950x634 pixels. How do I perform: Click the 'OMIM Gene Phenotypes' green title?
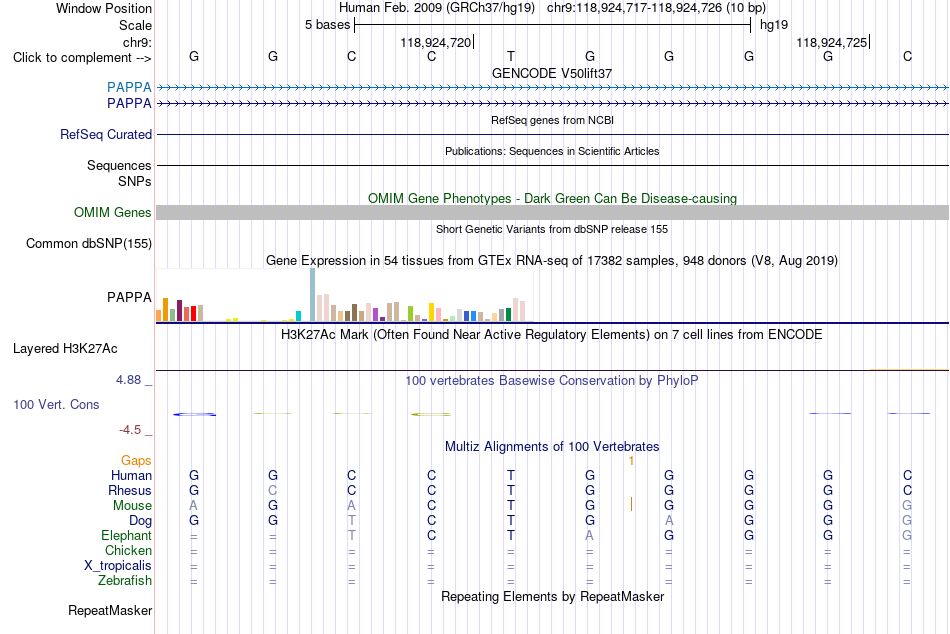(x=552, y=199)
